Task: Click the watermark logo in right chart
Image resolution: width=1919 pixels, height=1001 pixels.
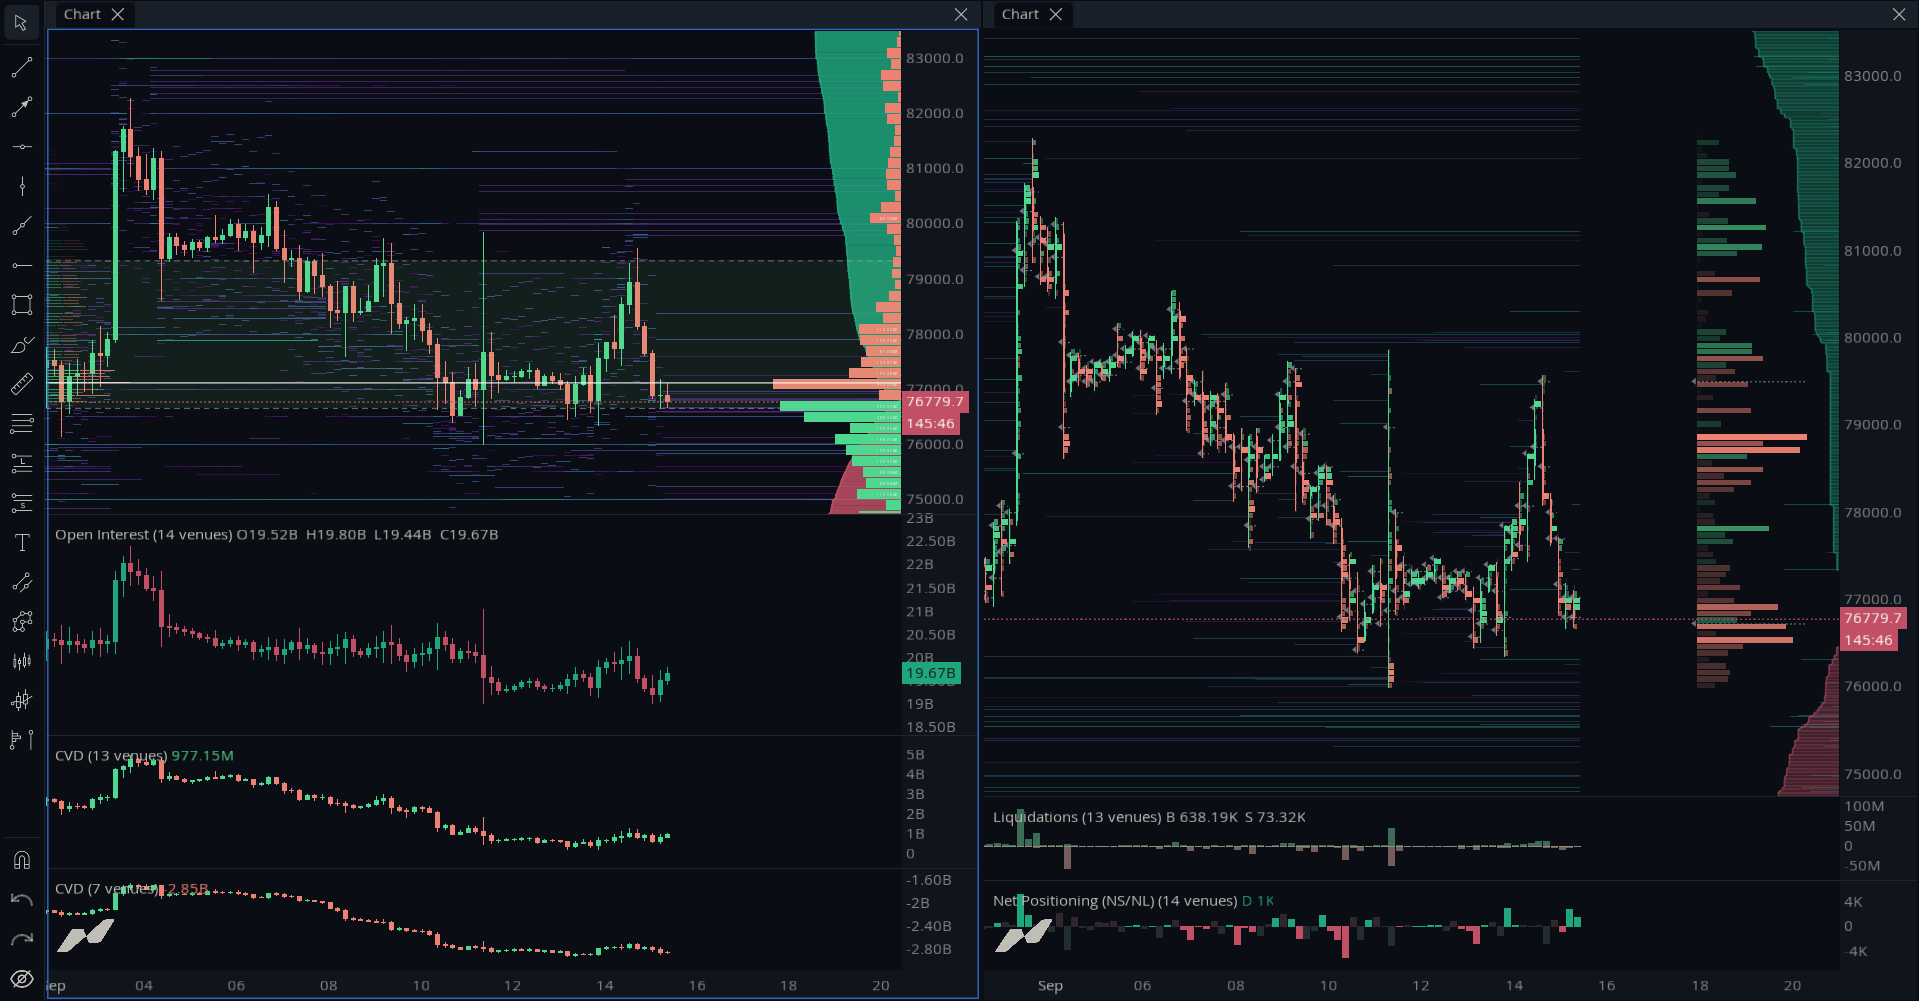Action: (x=1023, y=937)
